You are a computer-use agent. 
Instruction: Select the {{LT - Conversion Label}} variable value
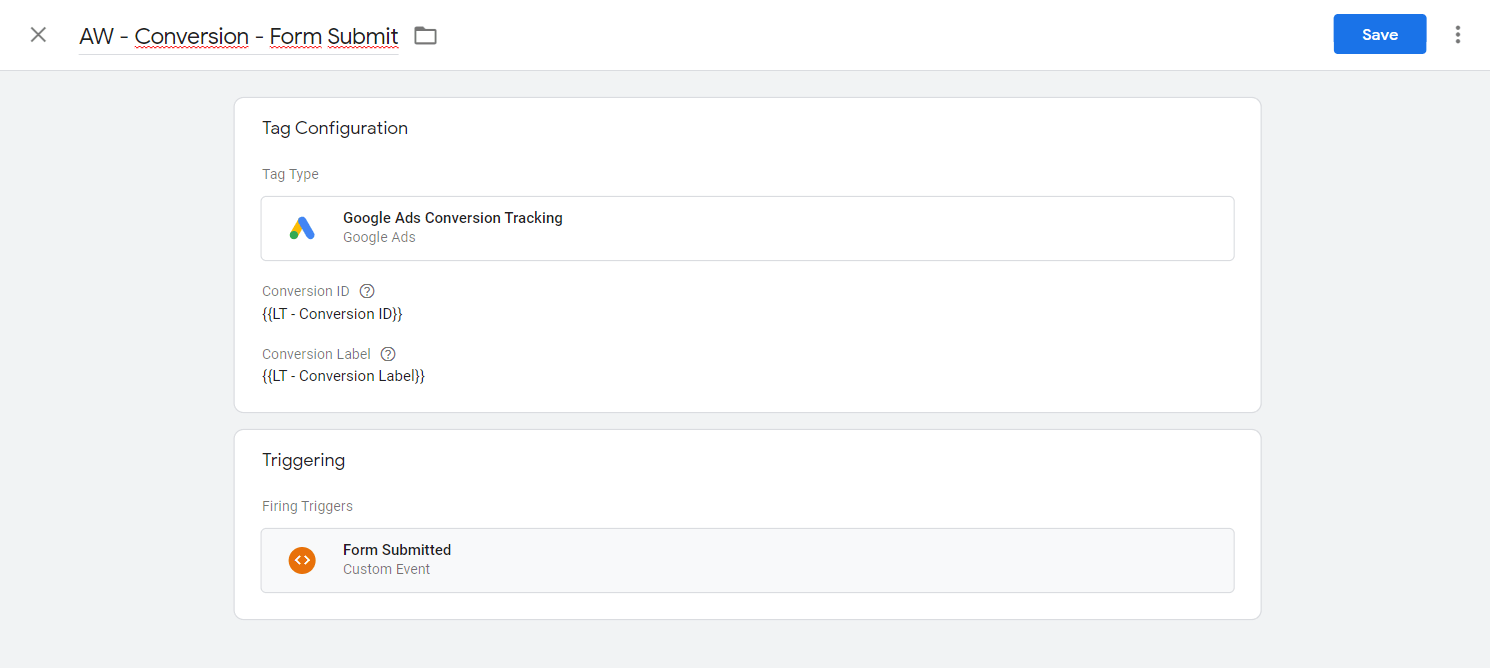tap(343, 376)
